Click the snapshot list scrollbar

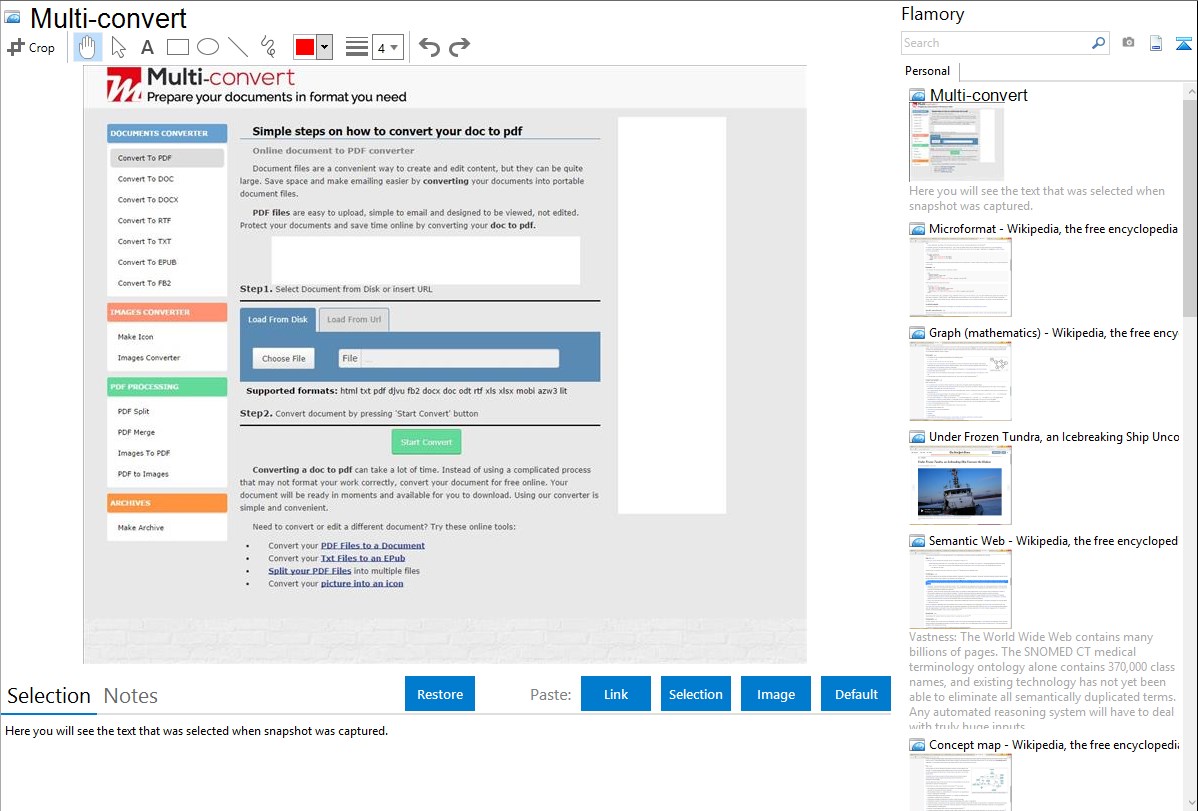click(1190, 206)
